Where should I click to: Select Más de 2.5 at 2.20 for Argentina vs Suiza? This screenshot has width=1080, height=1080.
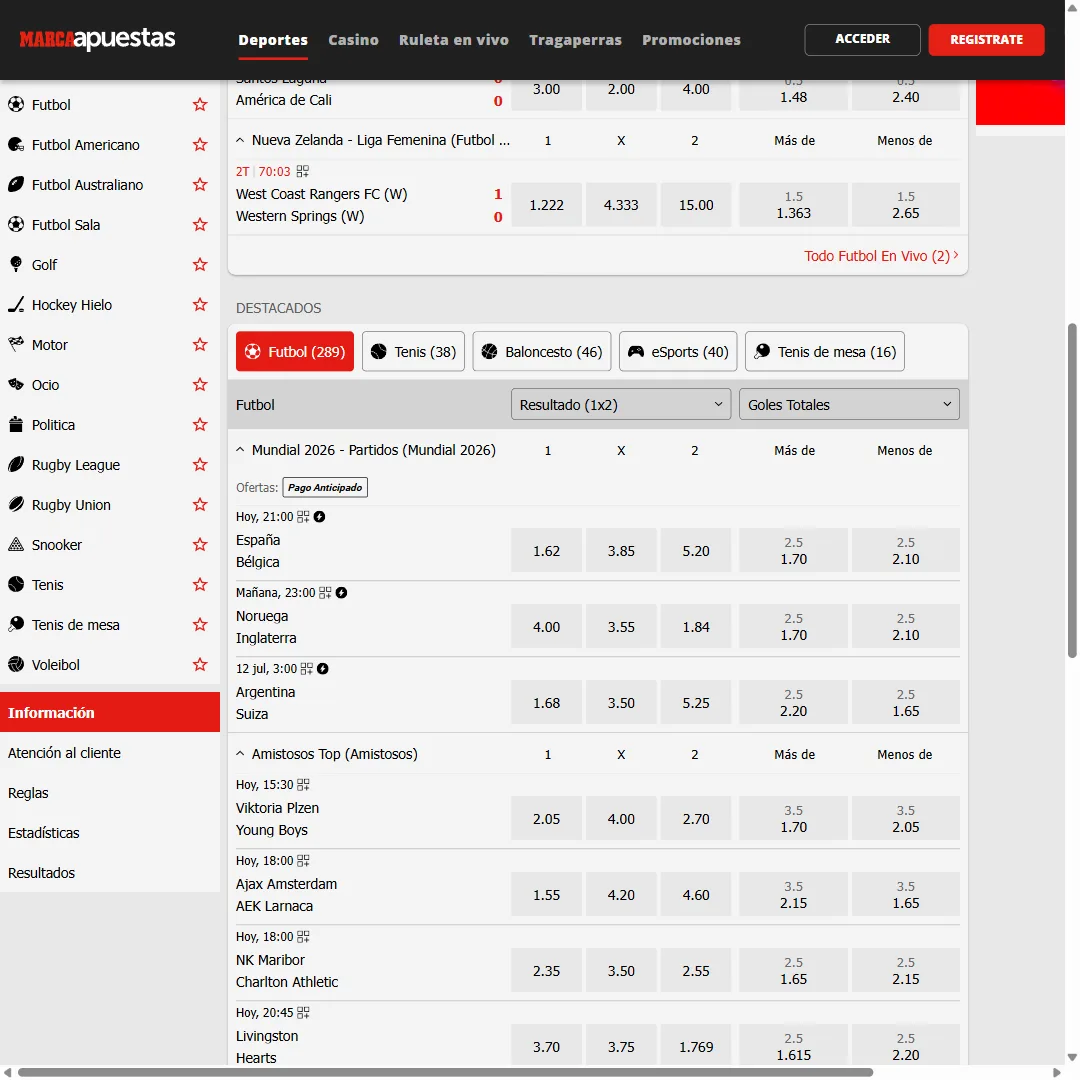[x=793, y=703]
